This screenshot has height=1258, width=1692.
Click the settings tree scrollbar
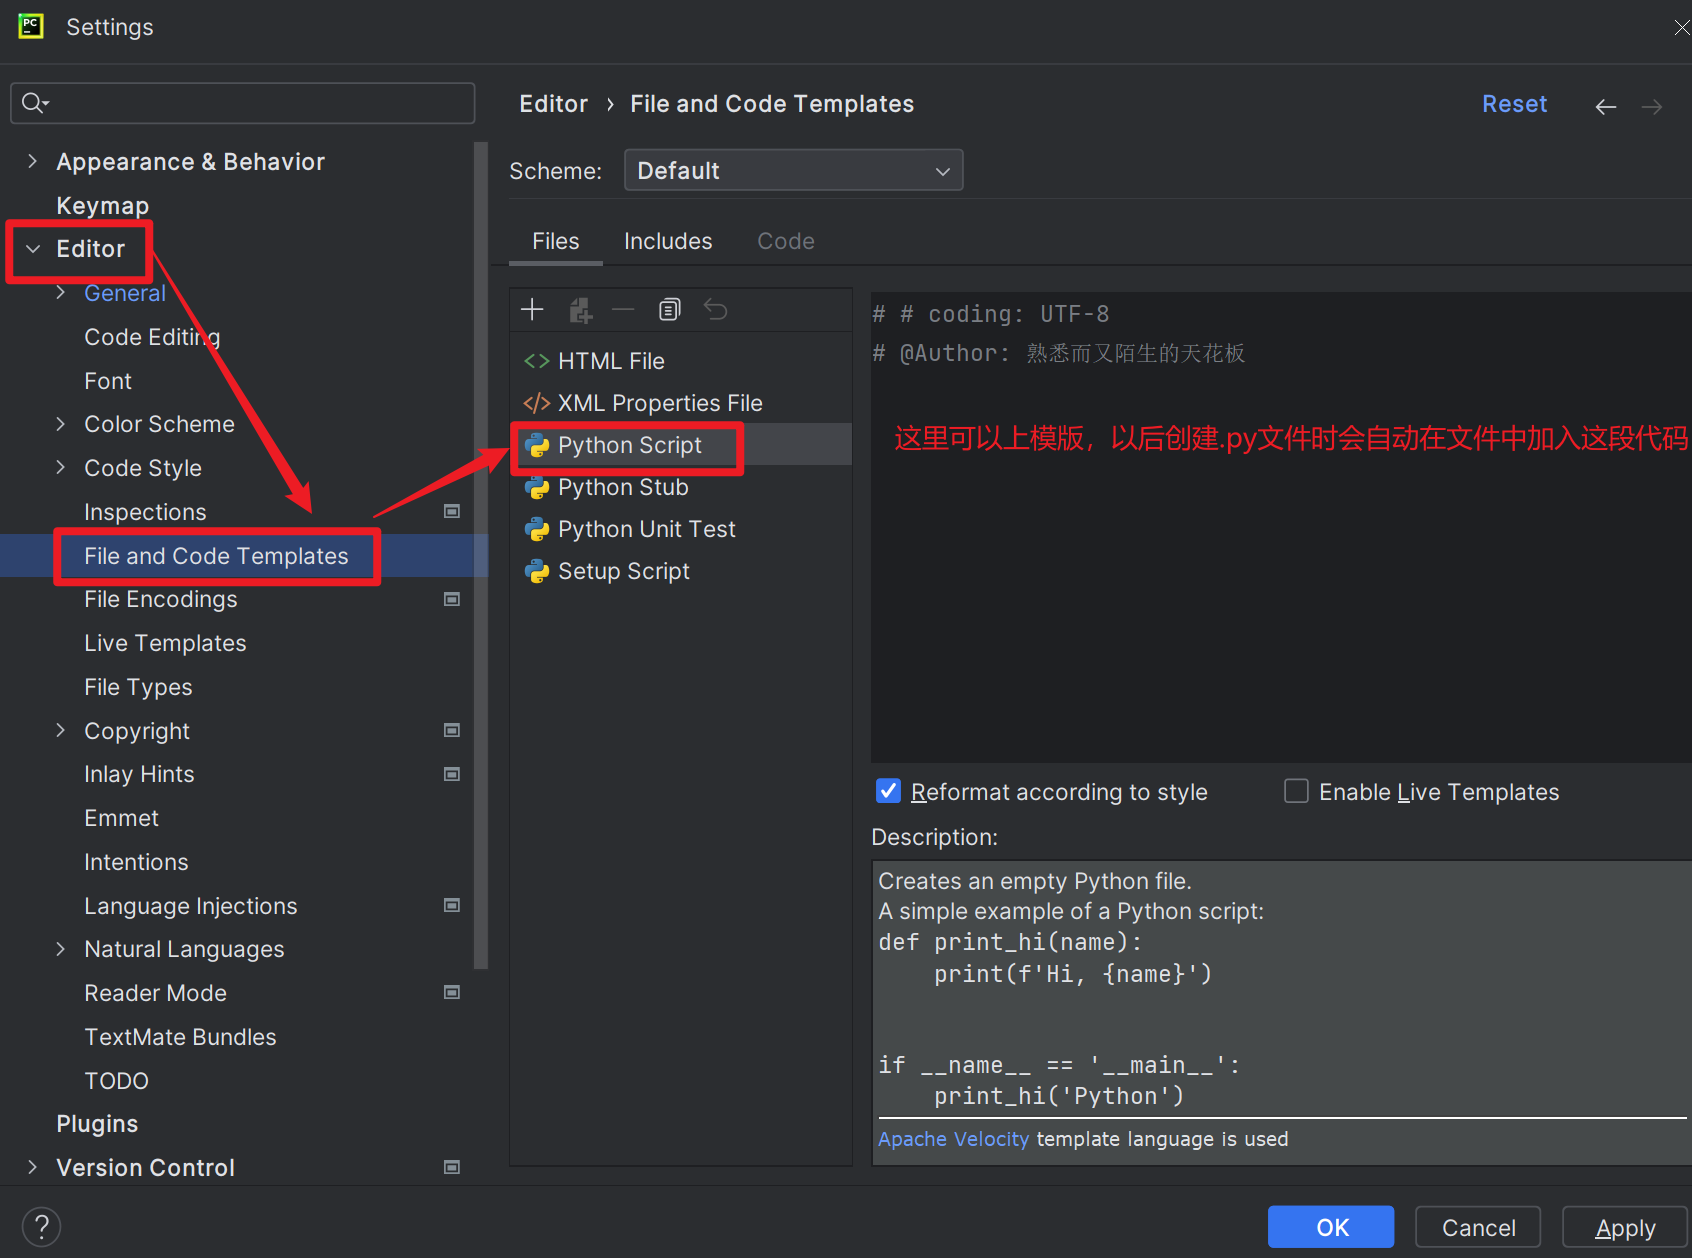tap(481, 556)
